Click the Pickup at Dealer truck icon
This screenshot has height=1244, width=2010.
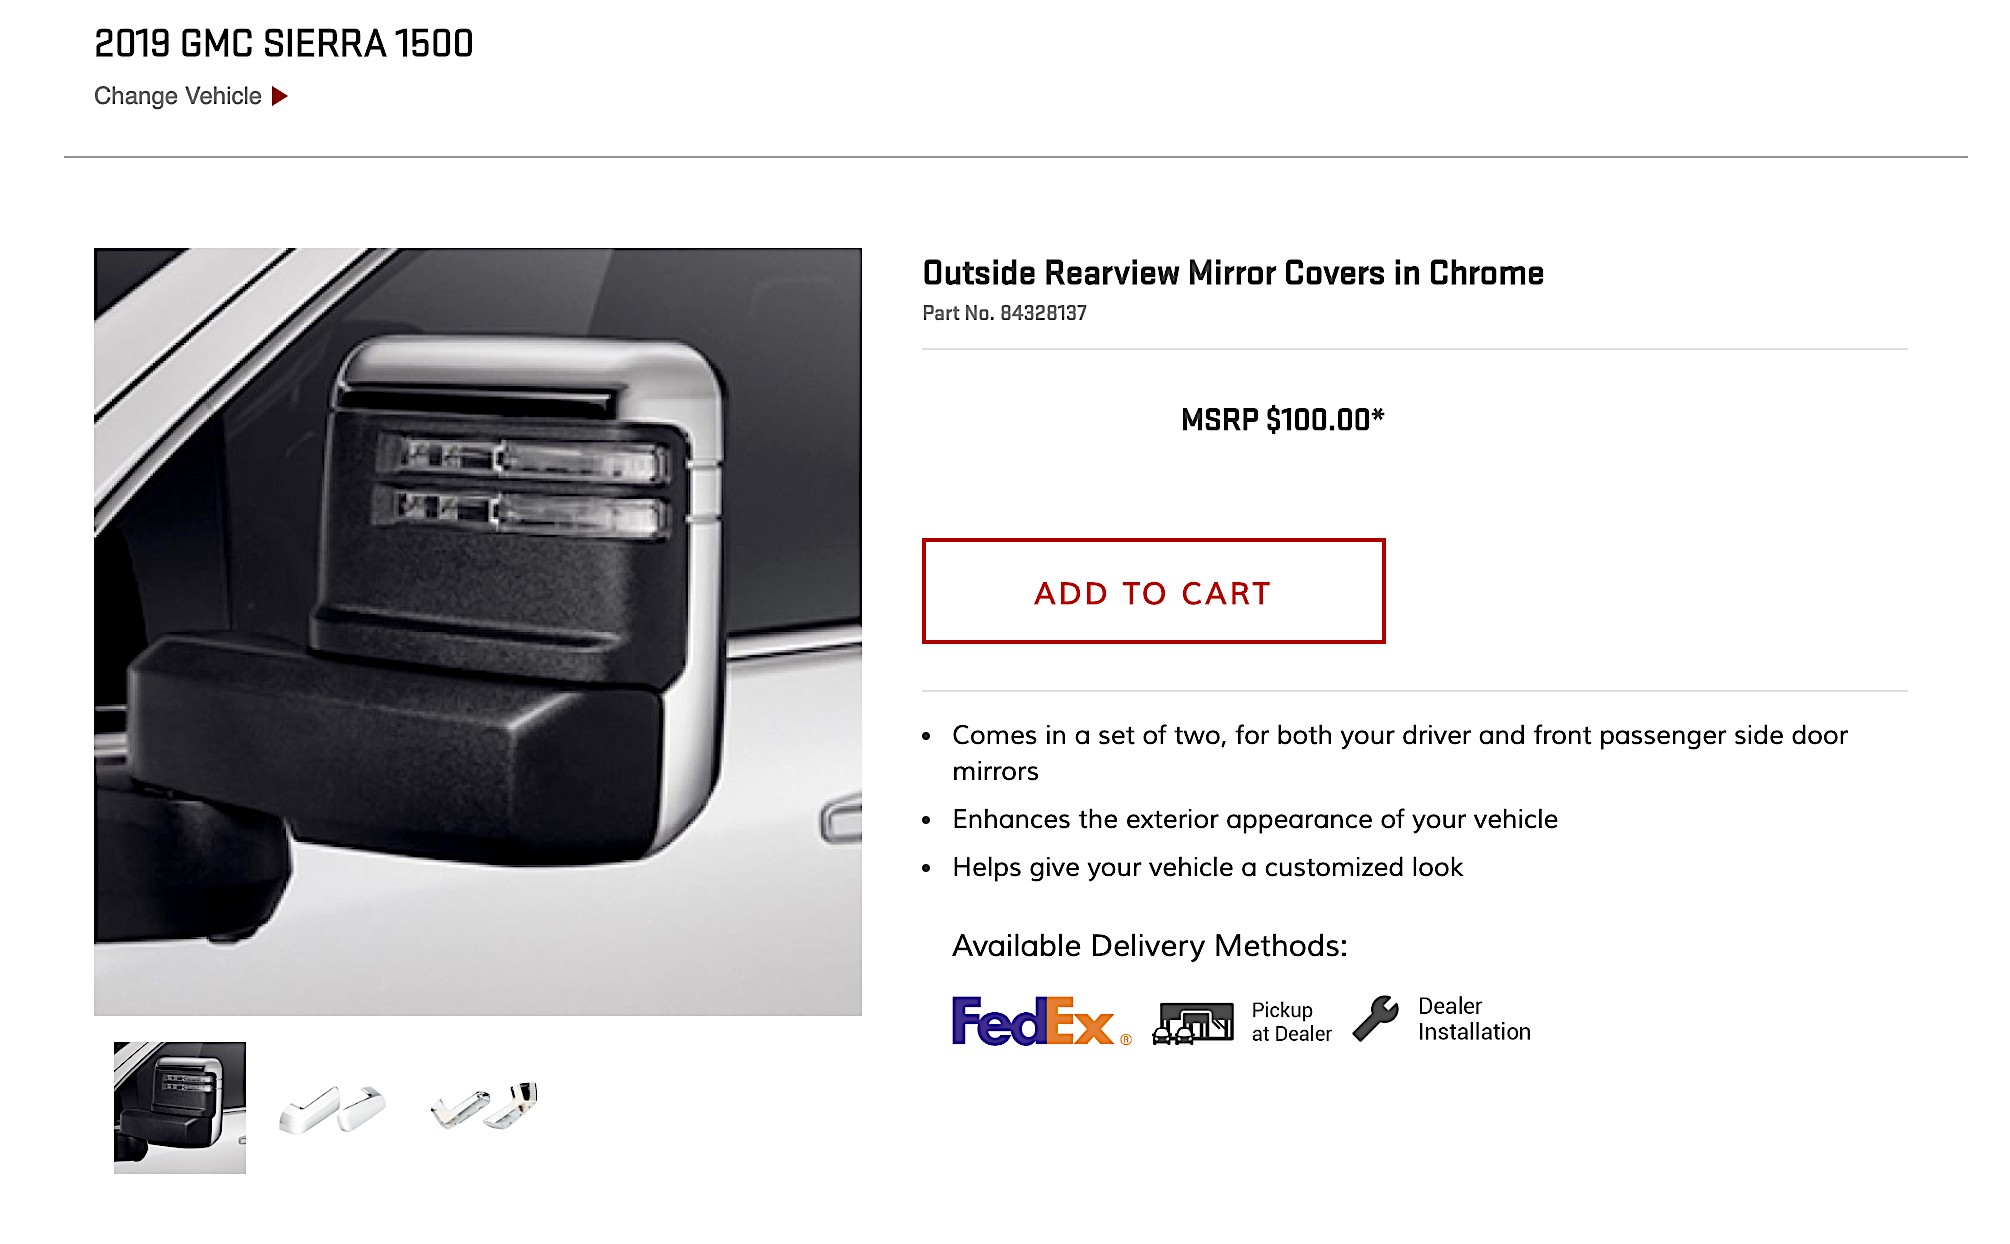[1193, 1022]
